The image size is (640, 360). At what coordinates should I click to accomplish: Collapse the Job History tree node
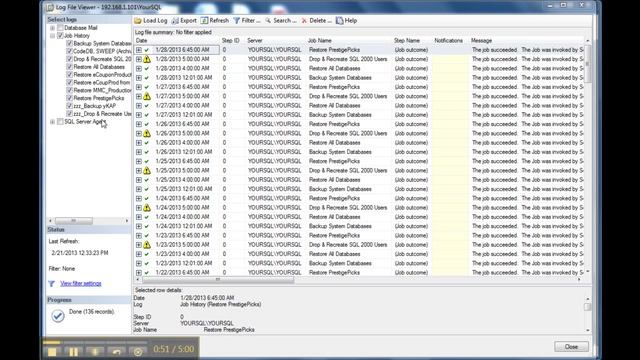pos(52,36)
